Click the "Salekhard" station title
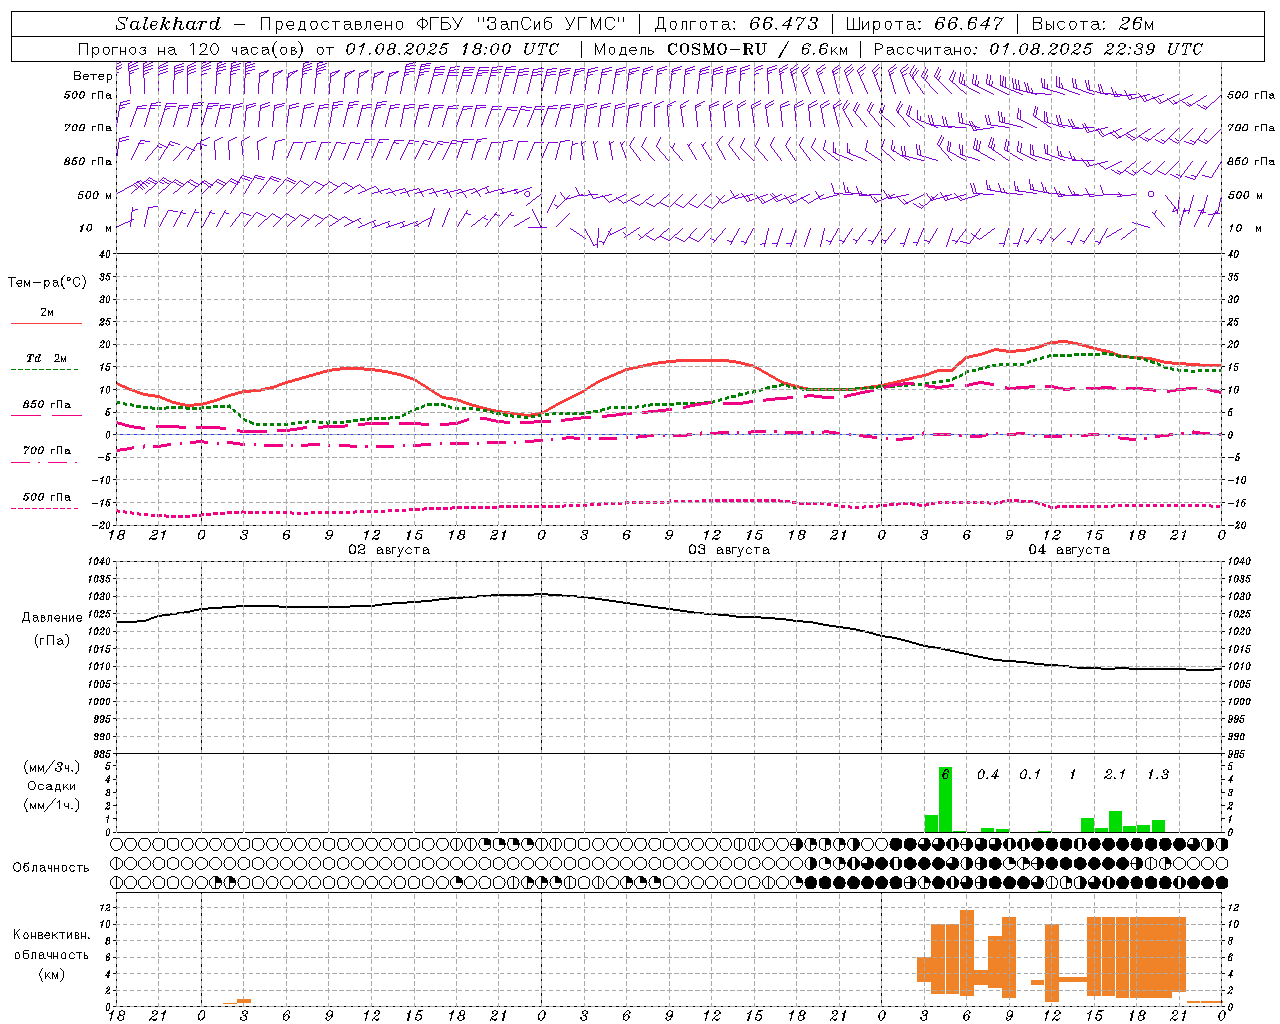The height and width of the screenshot is (1024, 1280). pos(168,24)
